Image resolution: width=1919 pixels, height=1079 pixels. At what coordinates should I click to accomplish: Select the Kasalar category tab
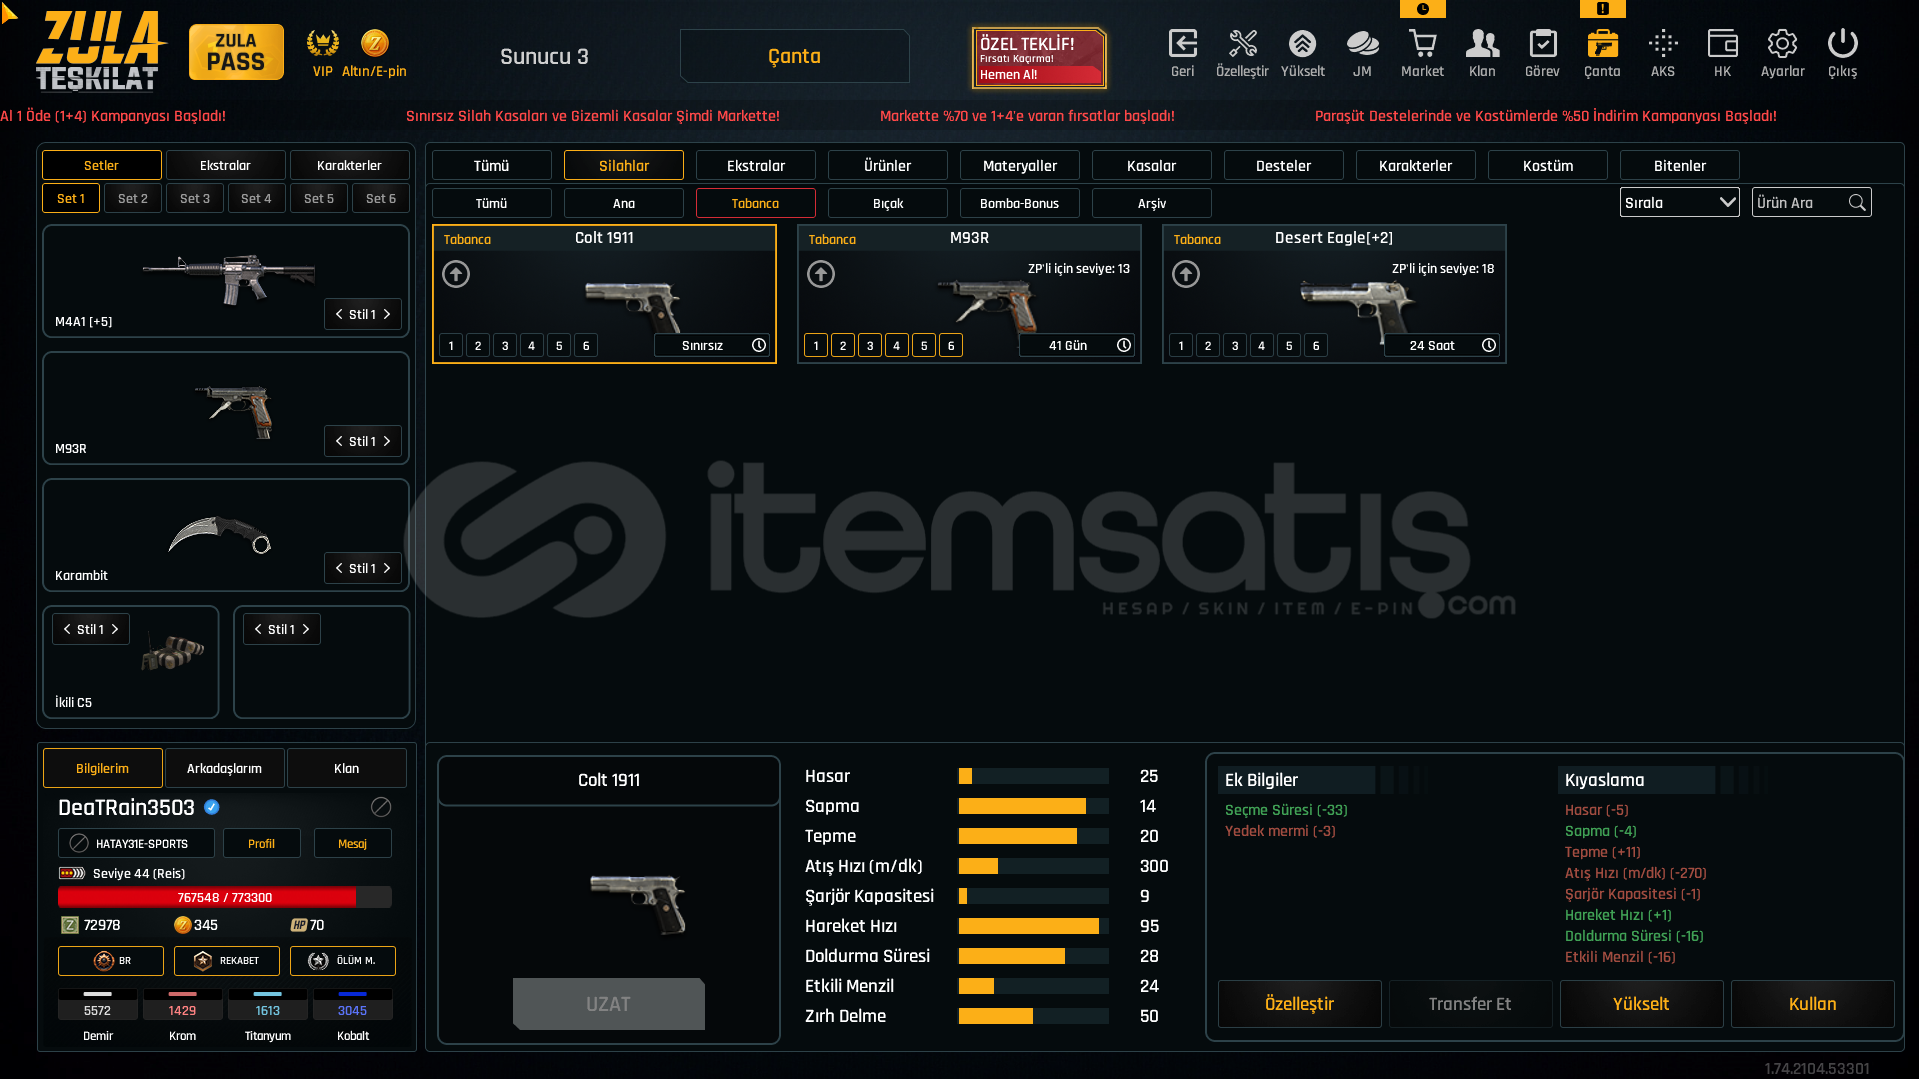pyautogui.click(x=1152, y=166)
